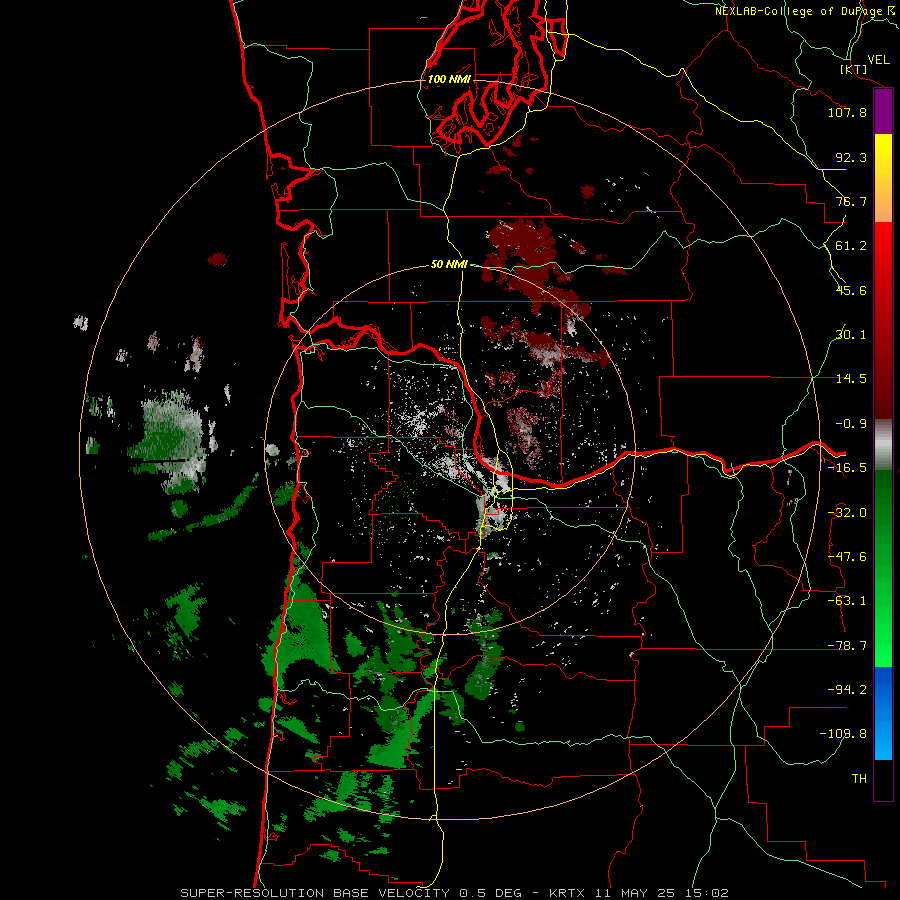900x900 pixels.
Task: Select the -32.0 velocity scale label
Action: coord(847,513)
